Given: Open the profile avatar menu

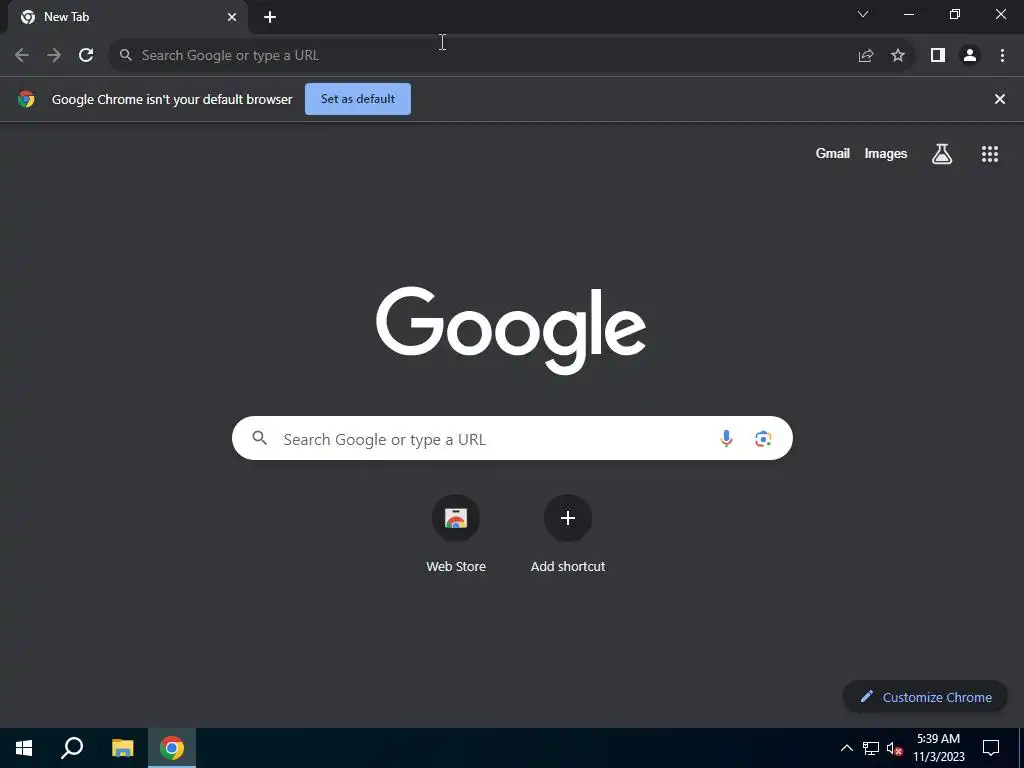Looking at the screenshot, I should coord(970,56).
